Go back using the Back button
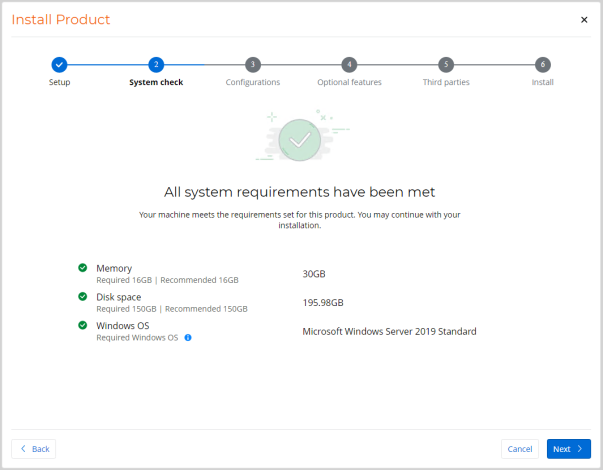The width and height of the screenshot is (603, 470). tap(34, 449)
